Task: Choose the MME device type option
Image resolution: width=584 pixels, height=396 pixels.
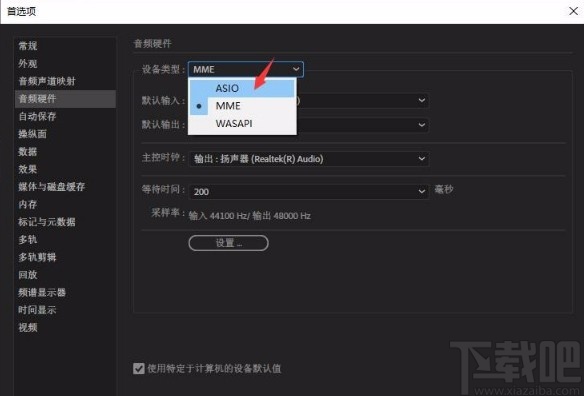Action: 242,106
